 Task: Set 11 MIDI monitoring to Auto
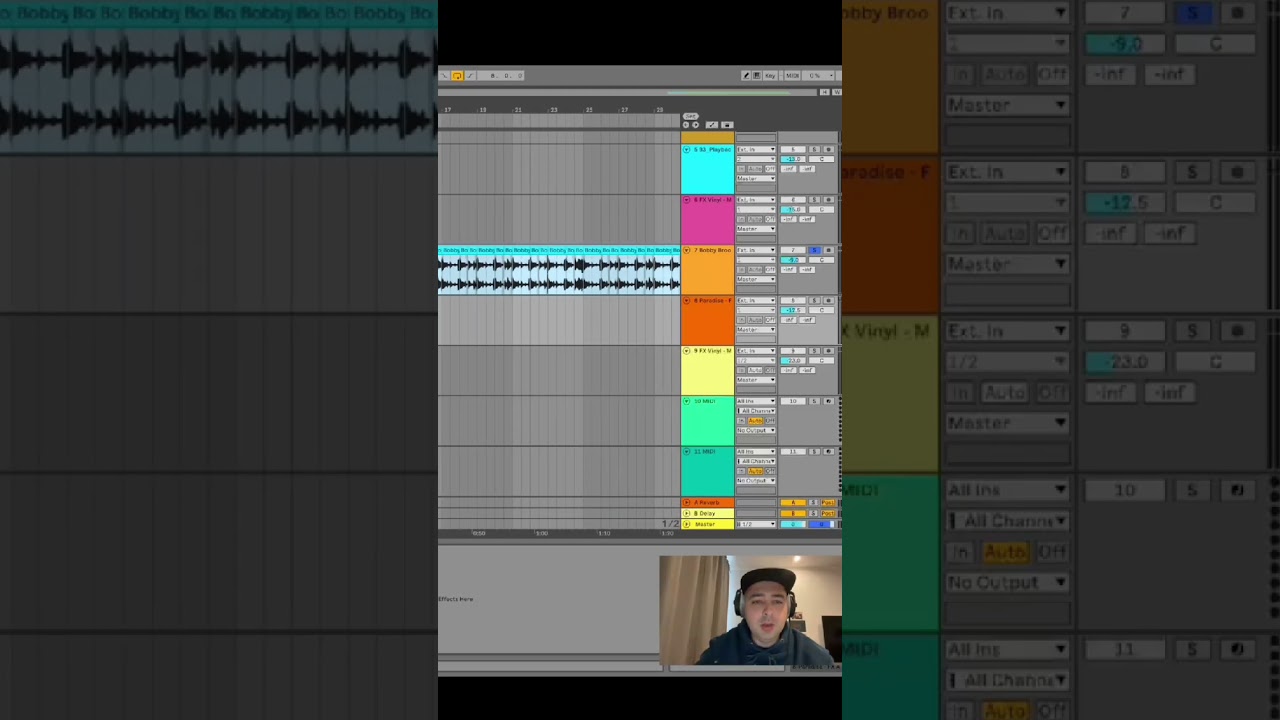[x=755, y=471]
